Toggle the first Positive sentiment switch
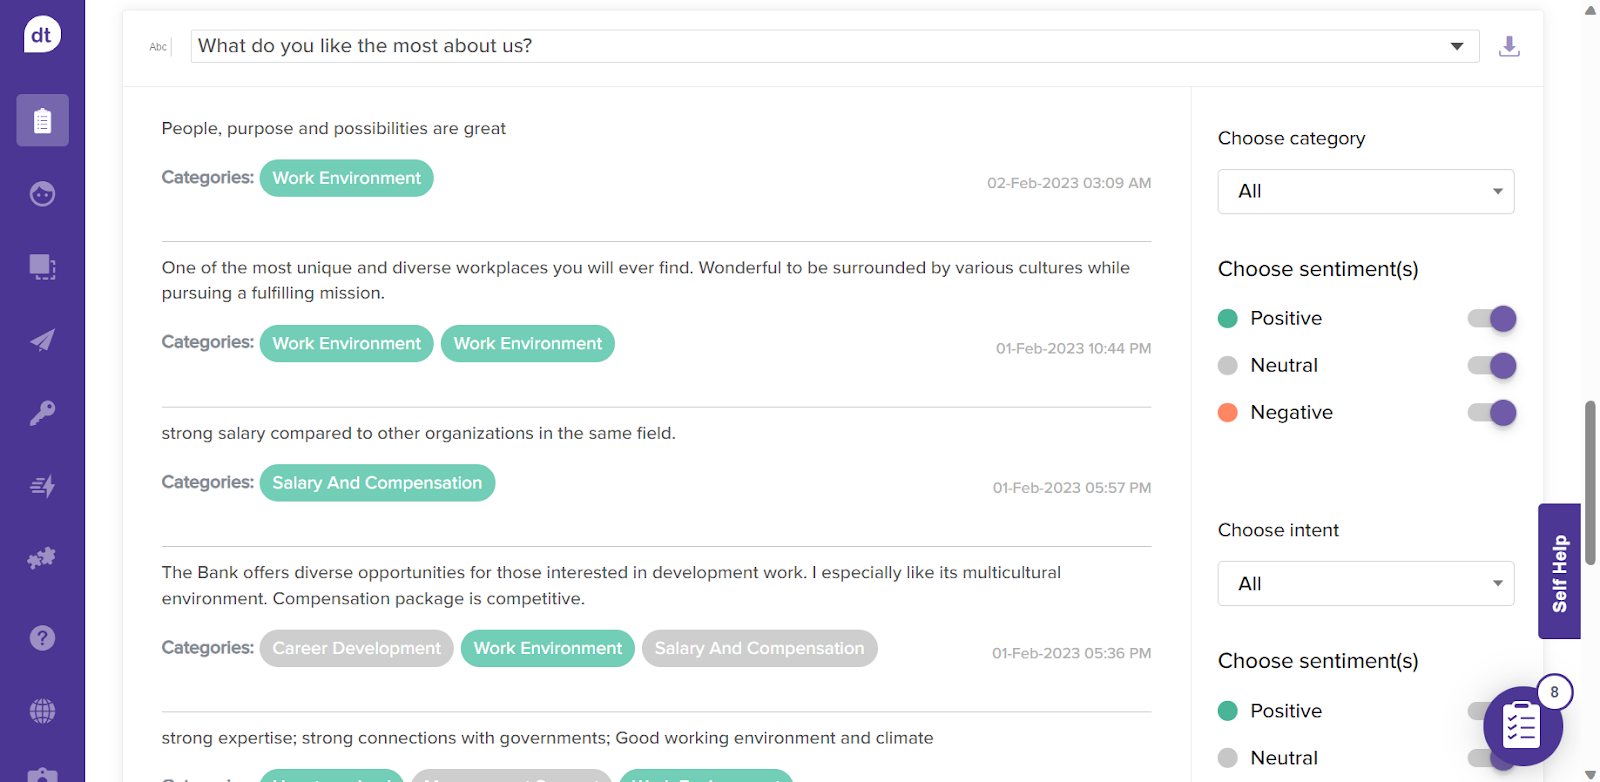The height and width of the screenshot is (782, 1600). (1492, 319)
